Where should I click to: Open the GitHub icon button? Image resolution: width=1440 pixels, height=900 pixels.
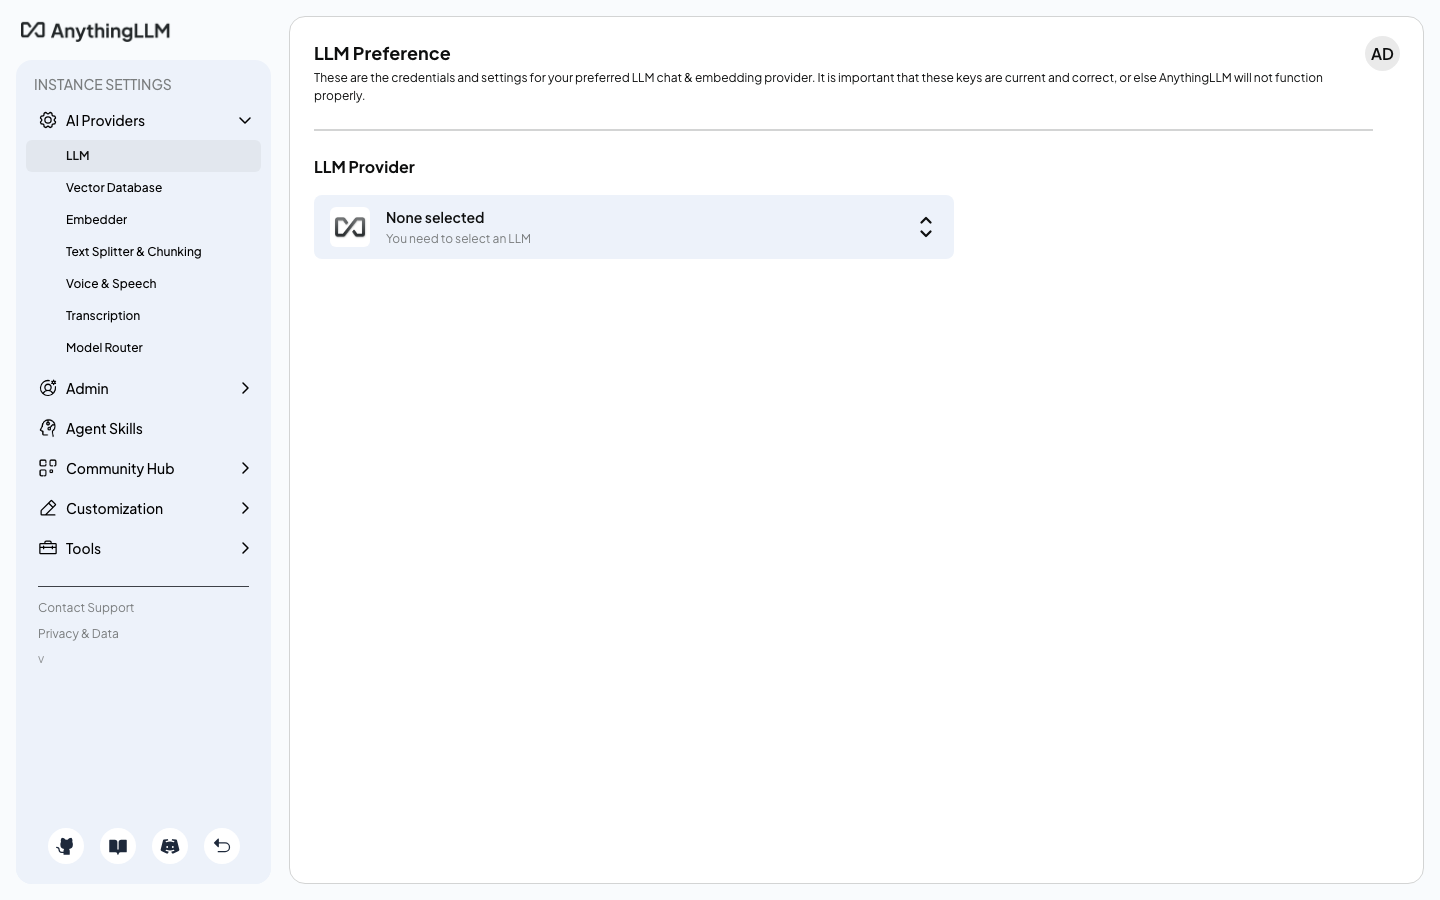[x=66, y=846]
